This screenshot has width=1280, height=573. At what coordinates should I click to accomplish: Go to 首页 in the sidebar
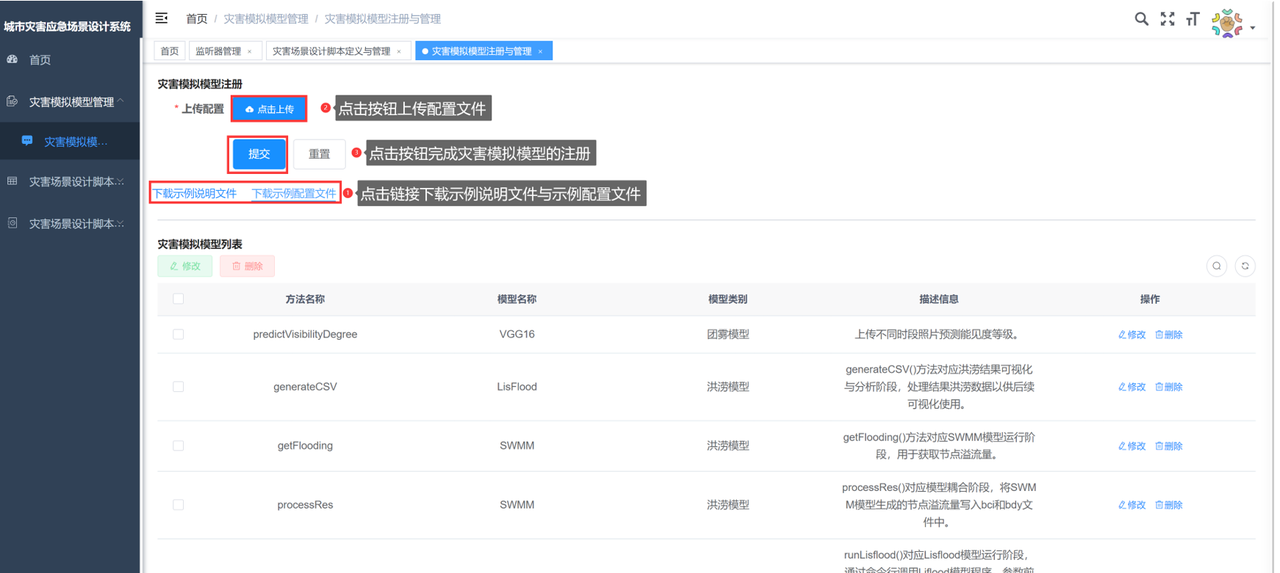coord(40,60)
